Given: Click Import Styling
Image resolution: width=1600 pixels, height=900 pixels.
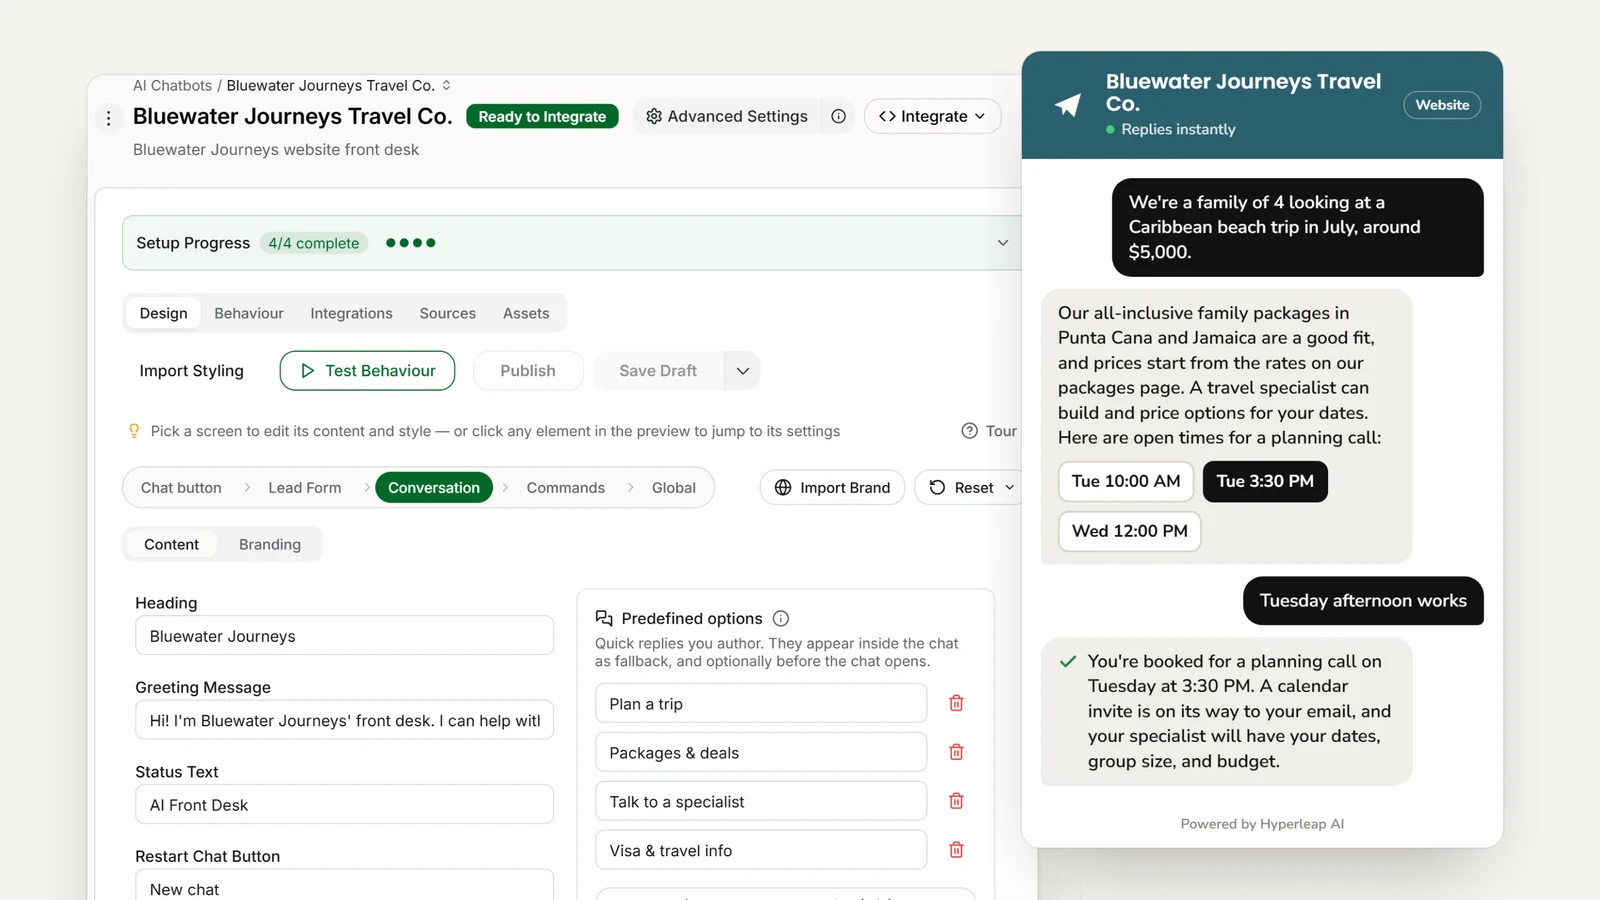Looking at the screenshot, I should tap(191, 371).
